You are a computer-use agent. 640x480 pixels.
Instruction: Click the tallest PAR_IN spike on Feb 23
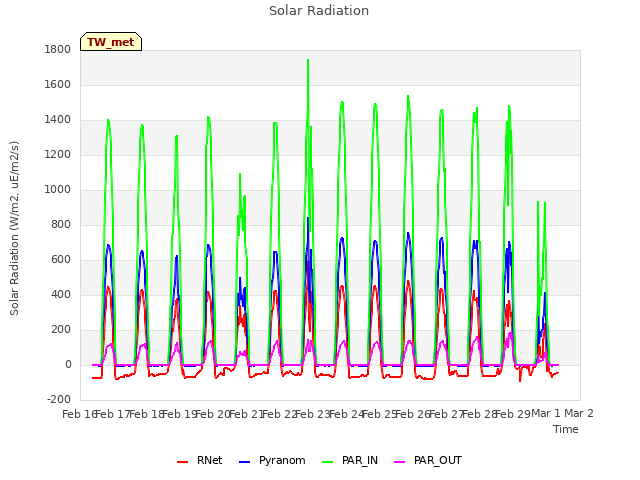point(308,60)
